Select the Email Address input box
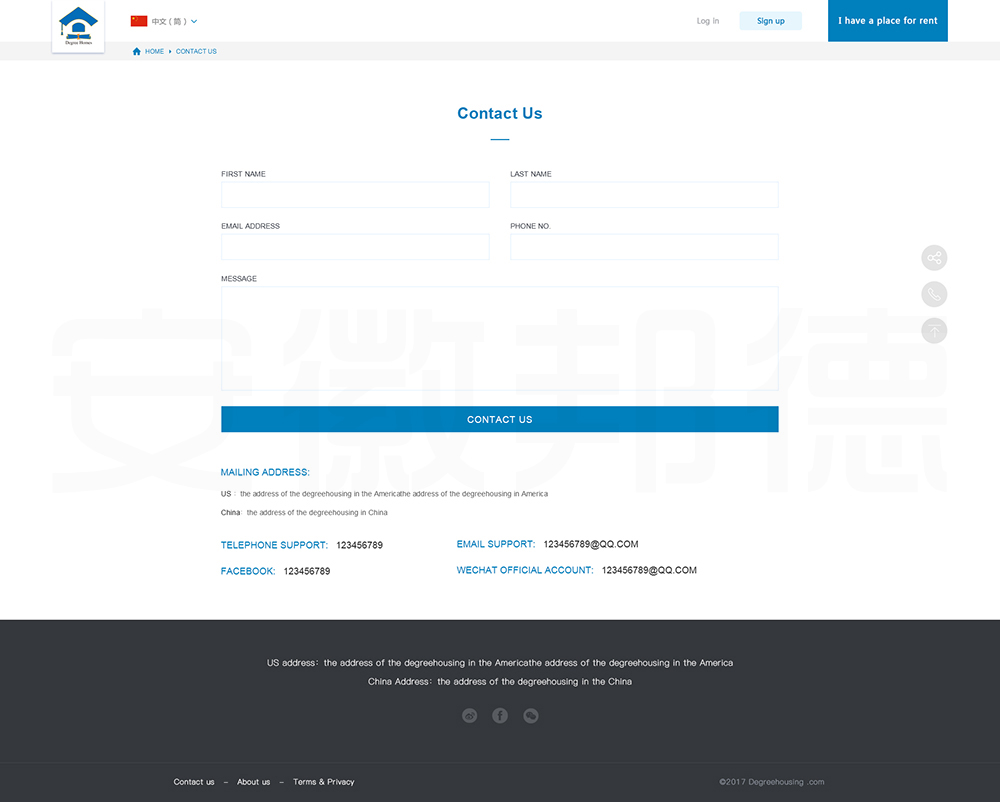This screenshot has width=1000, height=802. click(x=355, y=247)
